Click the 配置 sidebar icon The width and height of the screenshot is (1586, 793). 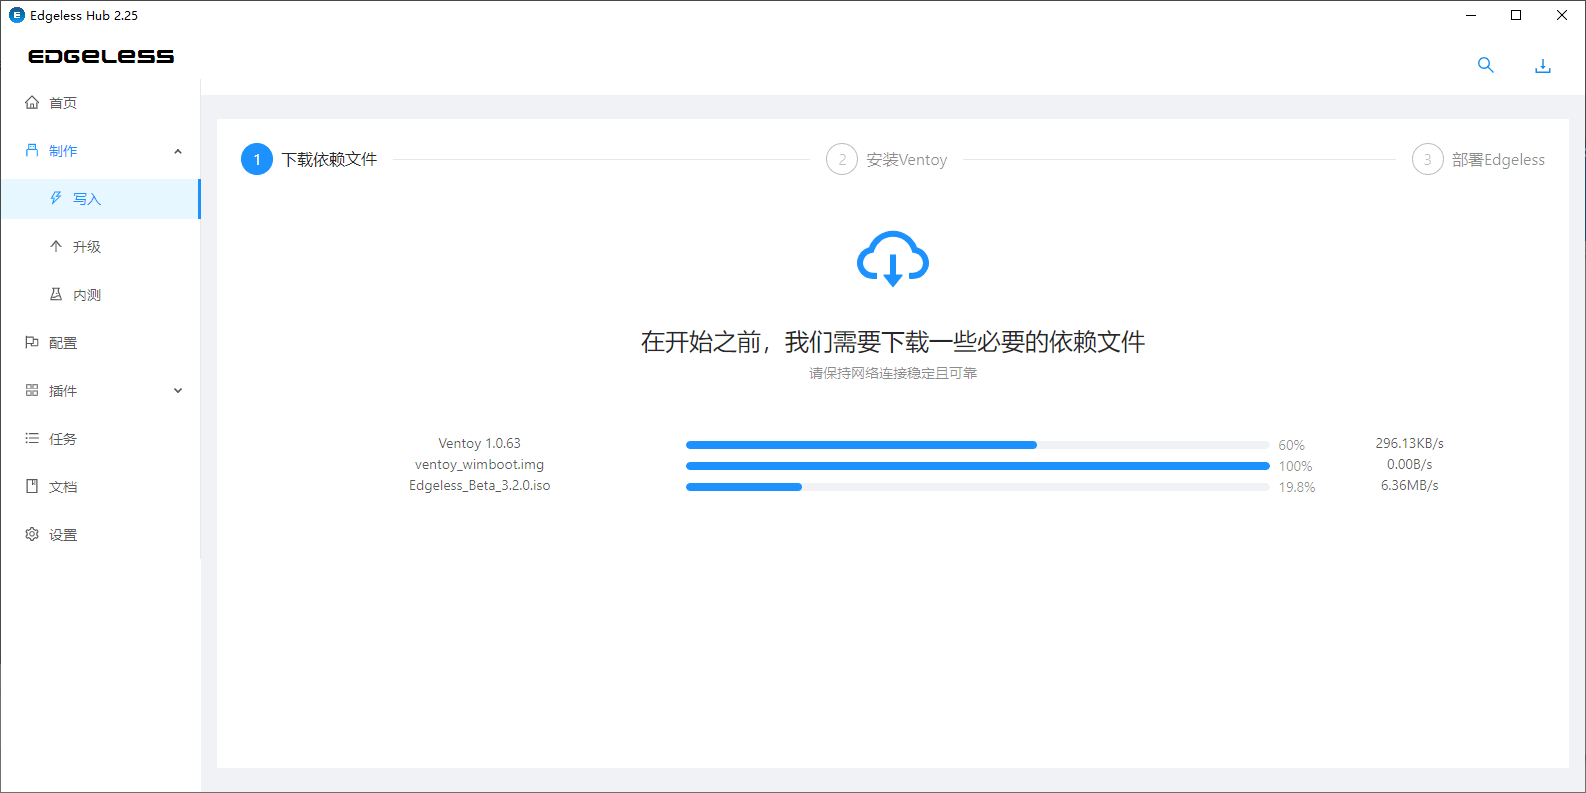coord(32,342)
